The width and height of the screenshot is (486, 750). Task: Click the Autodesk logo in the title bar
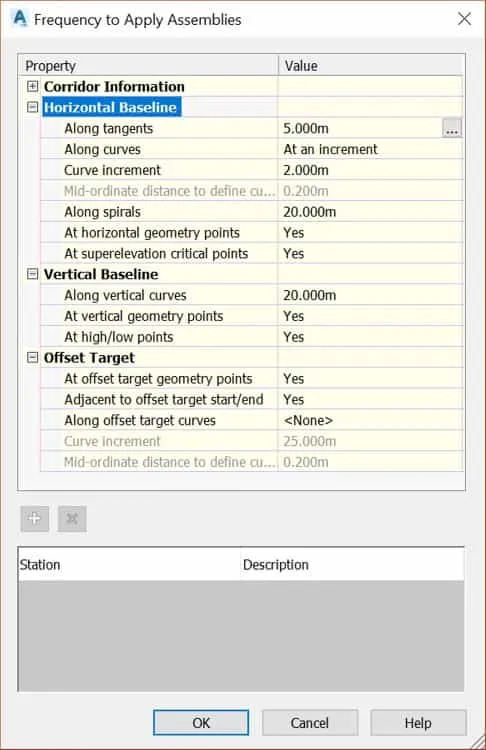click(20, 19)
